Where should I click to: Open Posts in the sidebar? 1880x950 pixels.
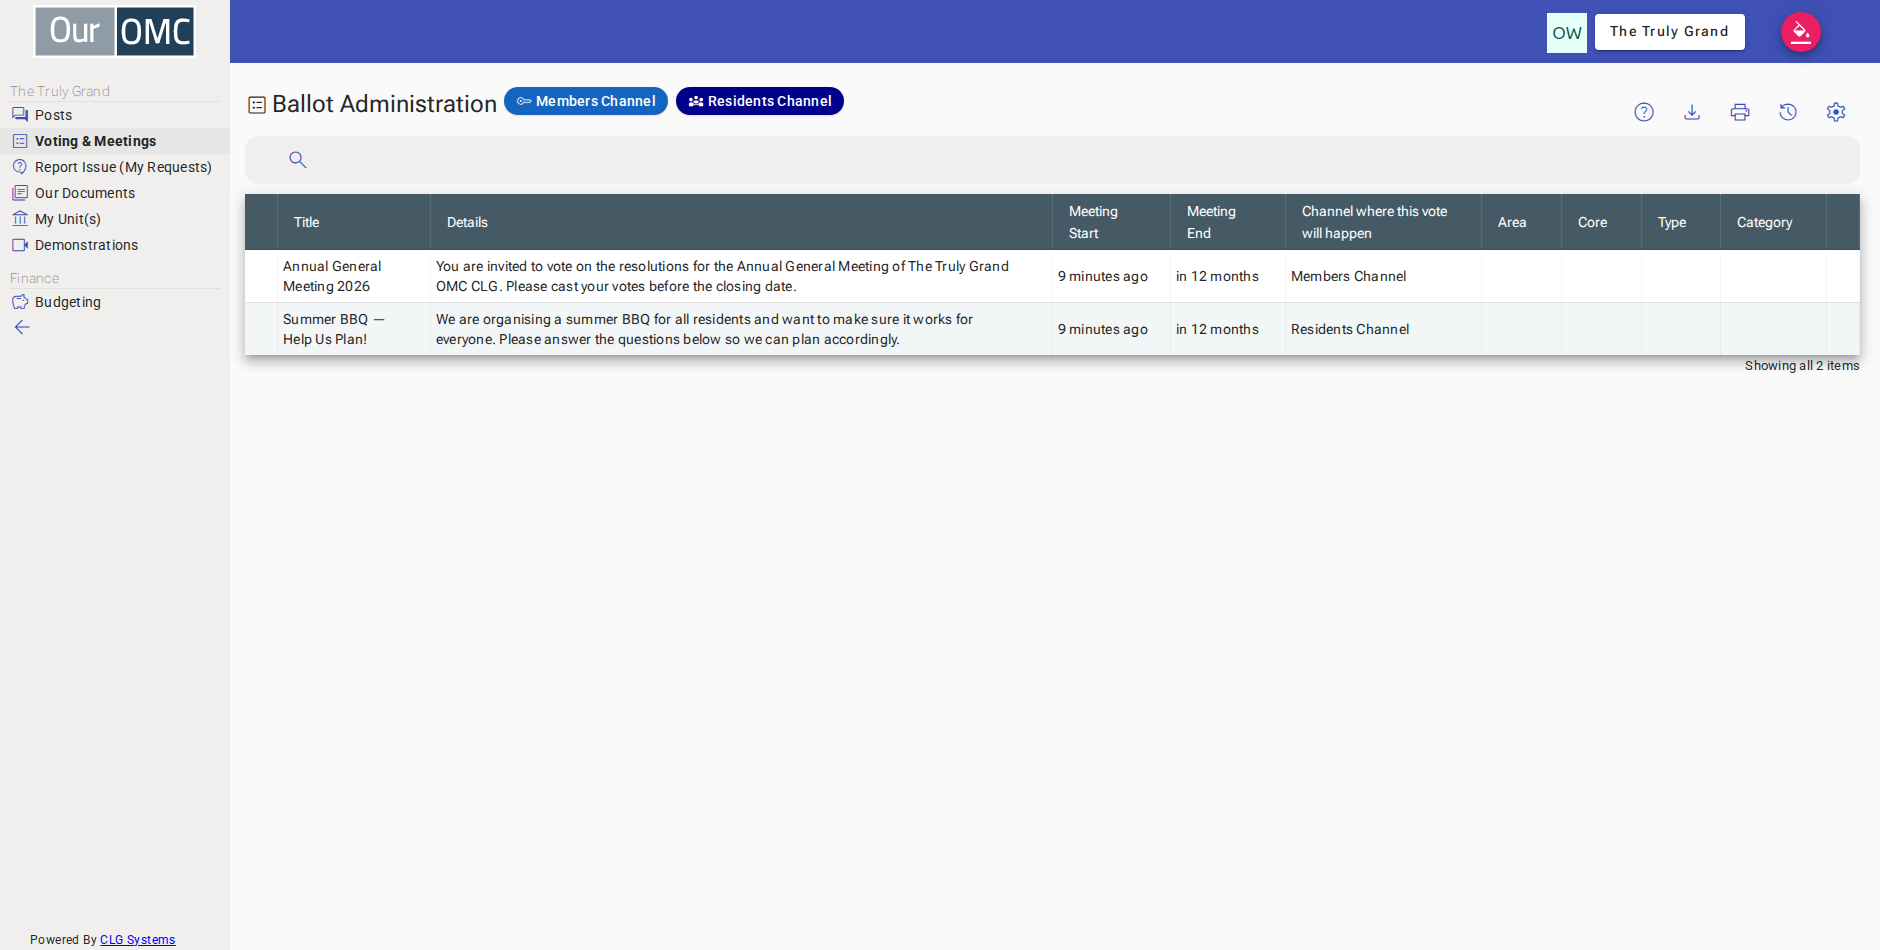click(115, 115)
